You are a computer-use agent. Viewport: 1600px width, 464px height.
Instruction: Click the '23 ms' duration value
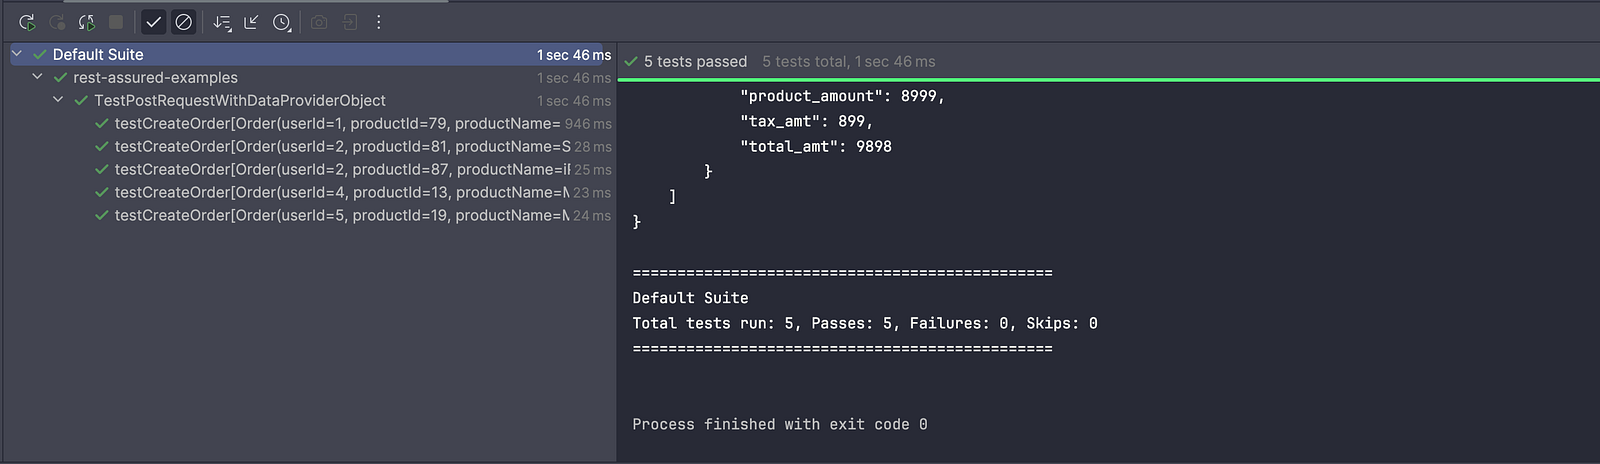pyautogui.click(x=592, y=193)
